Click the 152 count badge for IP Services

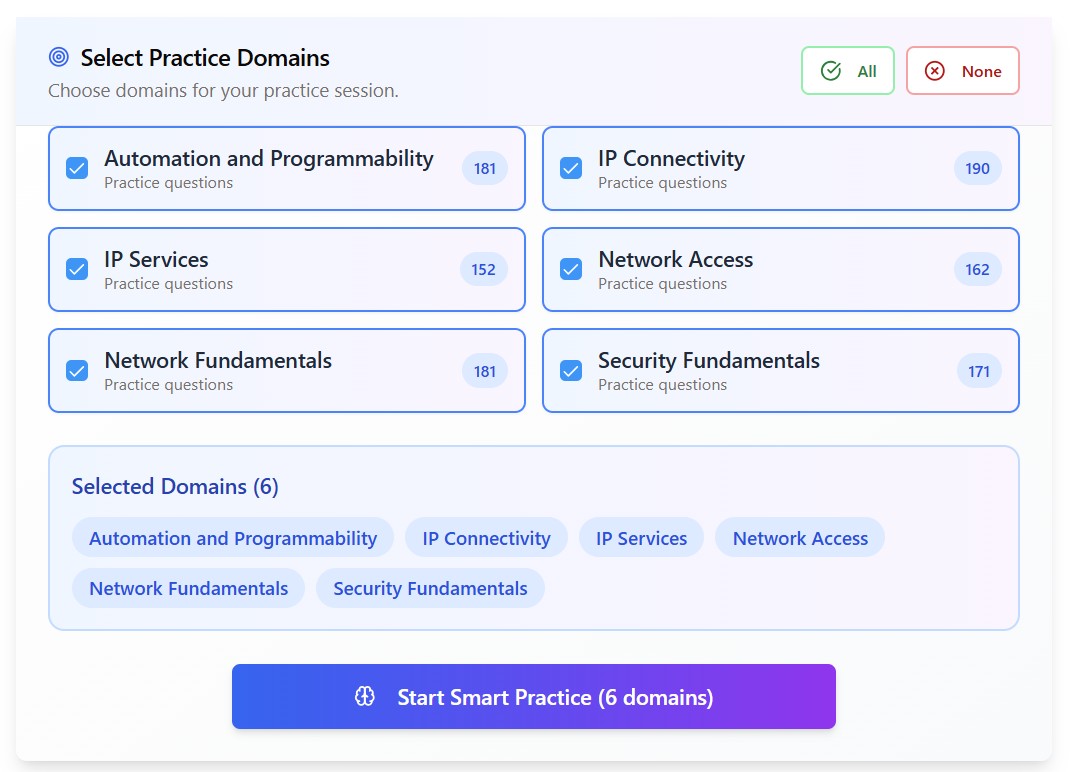coord(484,270)
